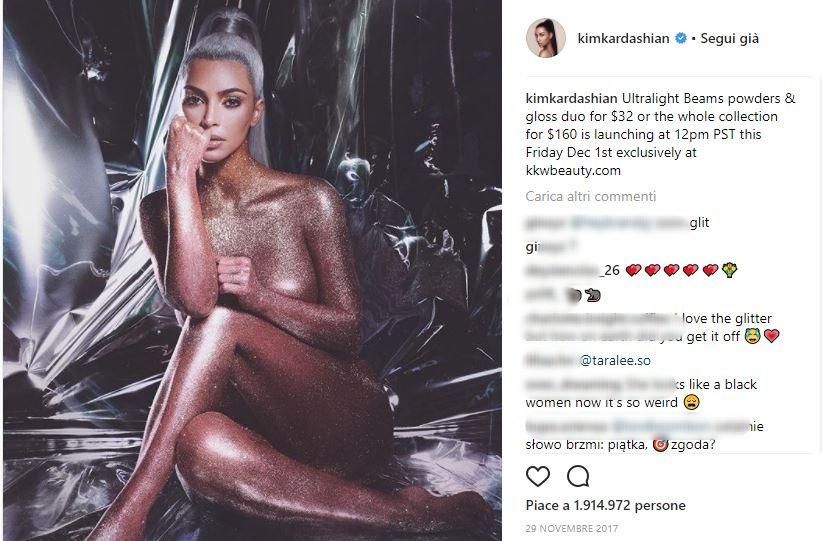This screenshot has height=541, width=822.
Task: Click the row of red heart emojis
Action: coord(672,270)
